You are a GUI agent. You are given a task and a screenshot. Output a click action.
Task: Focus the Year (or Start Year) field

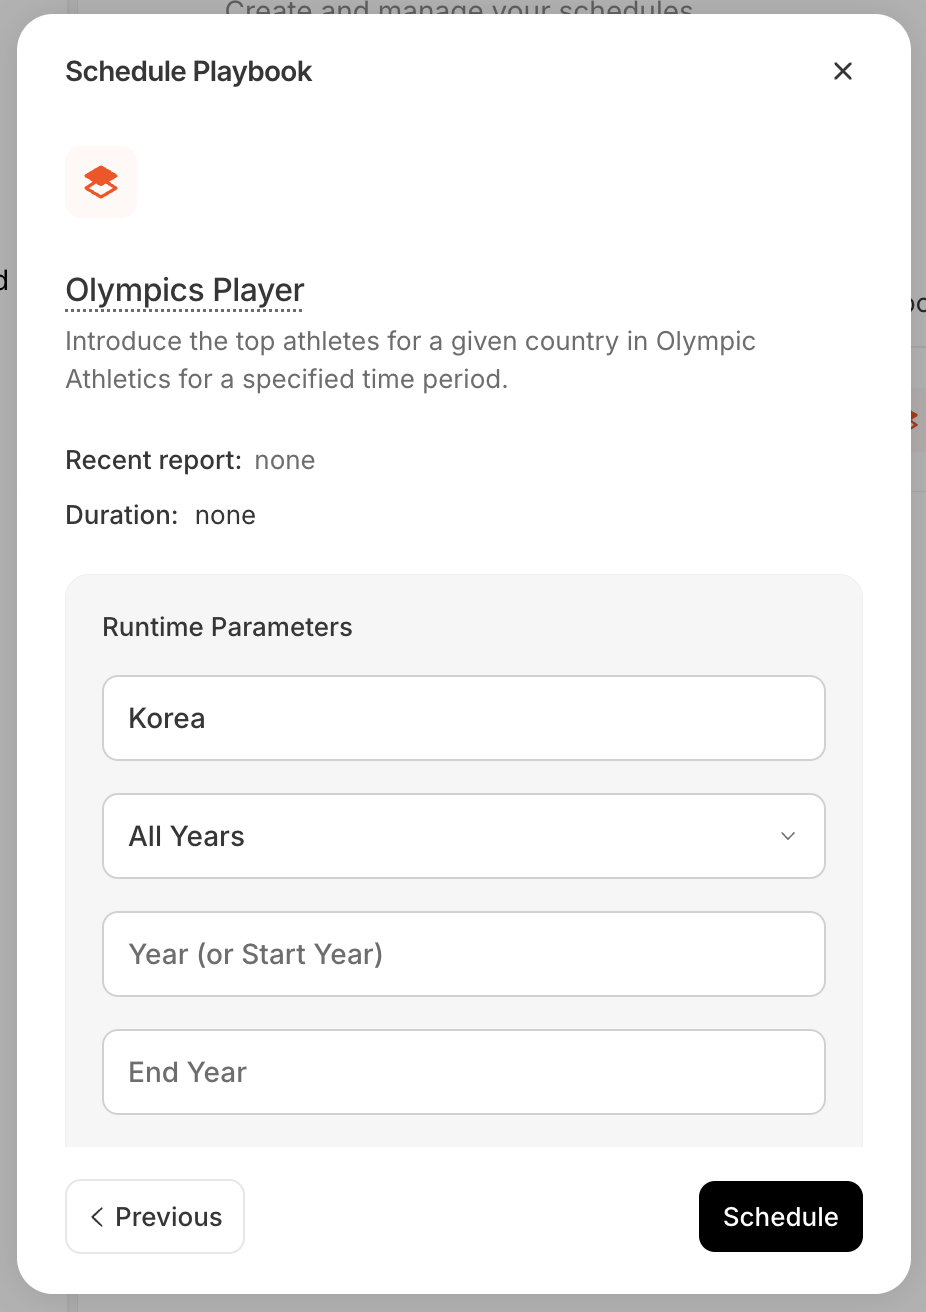point(464,954)
